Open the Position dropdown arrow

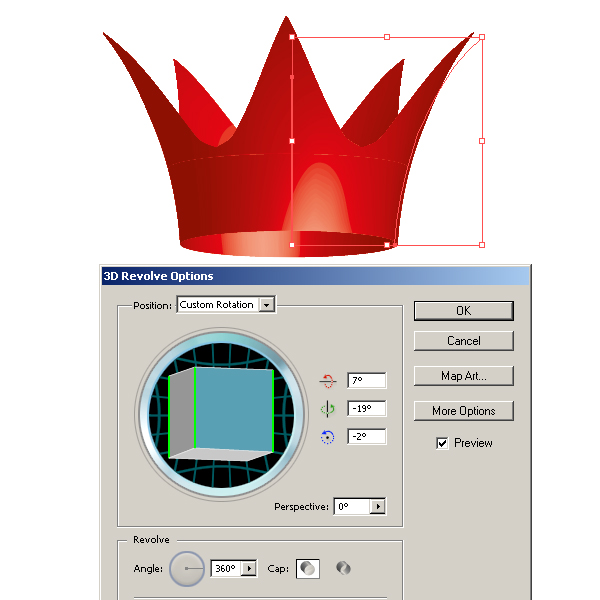pyautogui.click(x=267, y=305)
